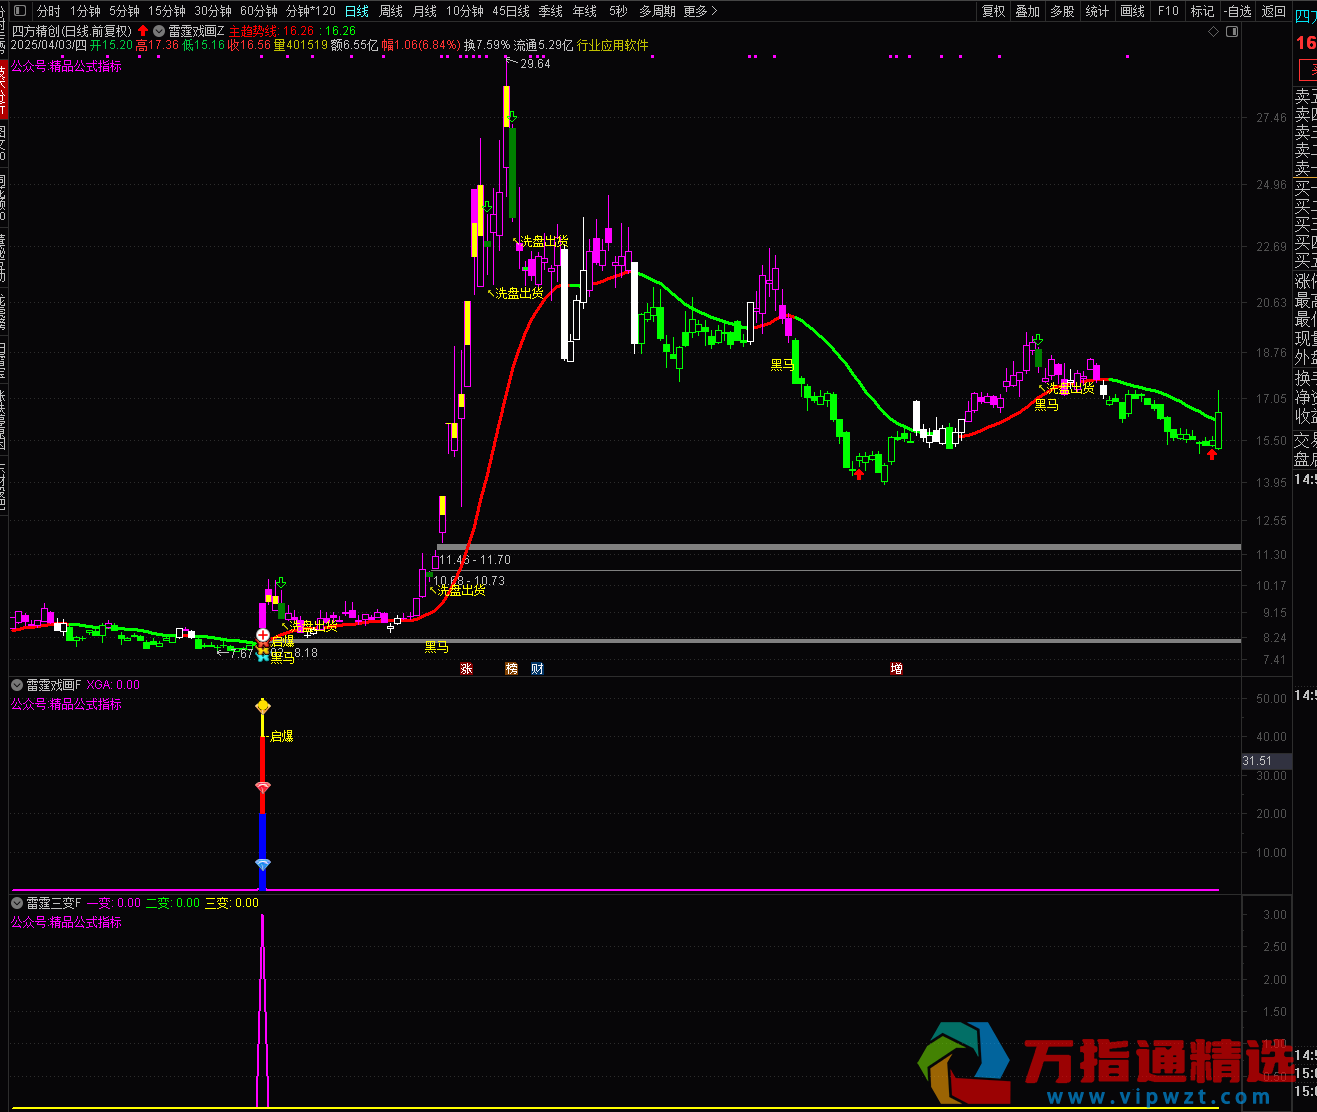Viewport: 1317px width, 1112px height.
Task: Click the 三变: 0.00 indicator value
Action: tap(232, 903)
